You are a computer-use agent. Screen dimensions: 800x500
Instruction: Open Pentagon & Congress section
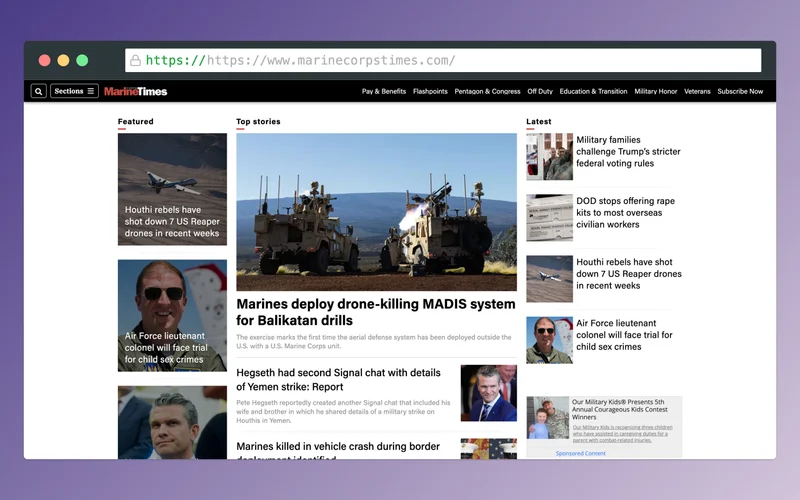click(487, 91)
